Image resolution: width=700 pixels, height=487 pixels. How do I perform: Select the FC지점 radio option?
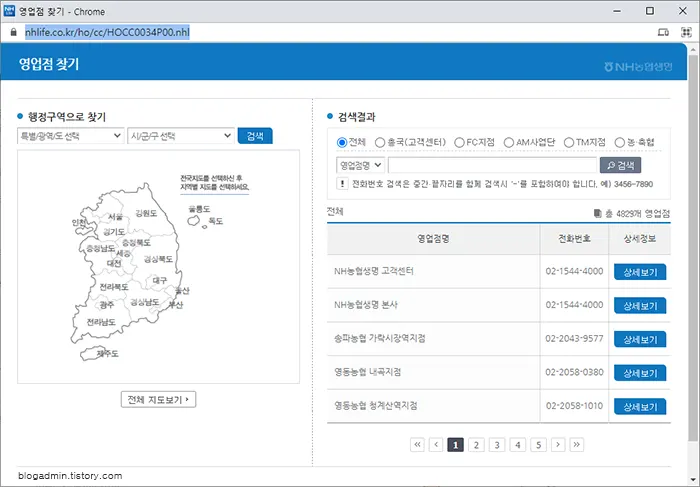[459, 142]
